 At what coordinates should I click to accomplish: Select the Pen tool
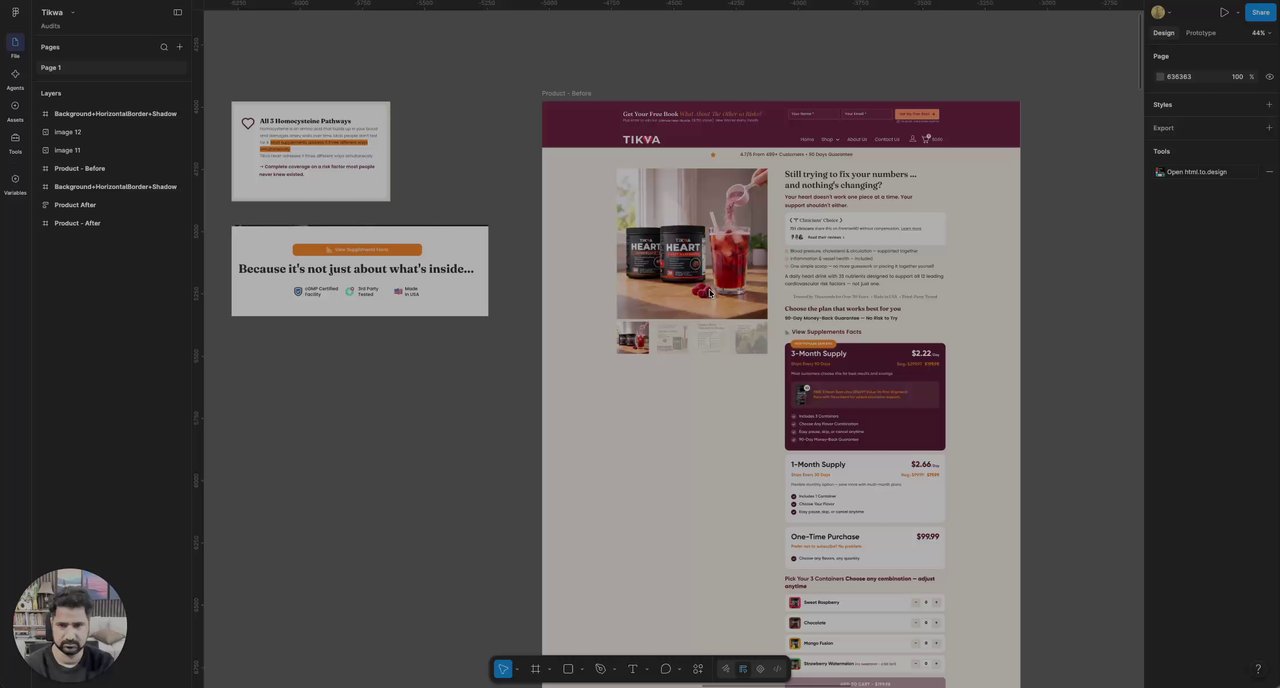(x=600, y=669)
